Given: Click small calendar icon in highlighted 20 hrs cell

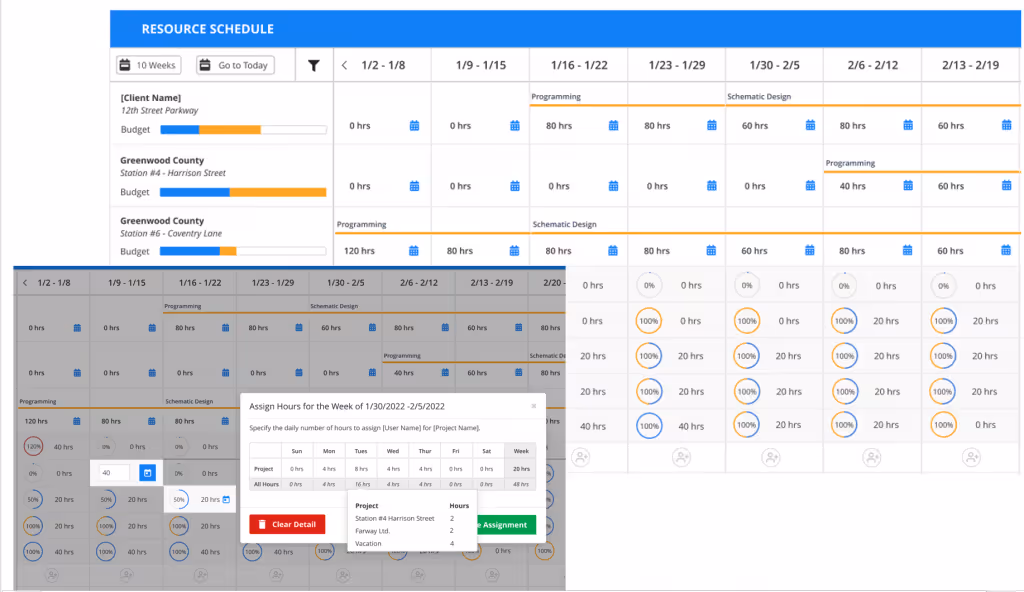Looking at the screenshot, I should [x=226, y=500].
